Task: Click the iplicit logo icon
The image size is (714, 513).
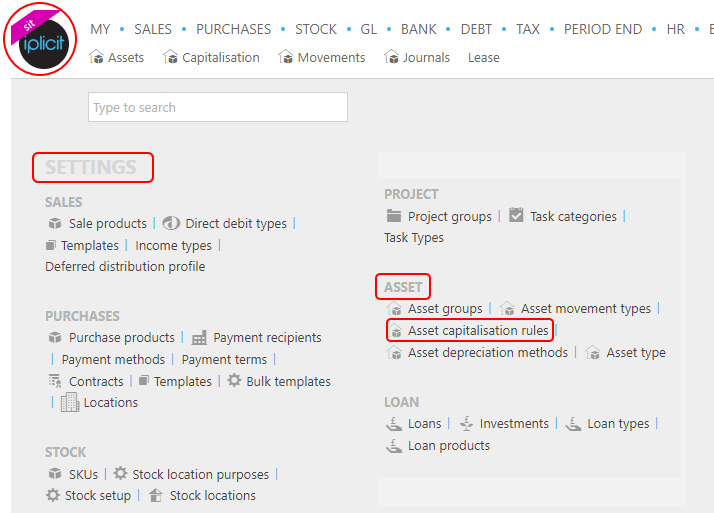Action: (x=40, y=39)
